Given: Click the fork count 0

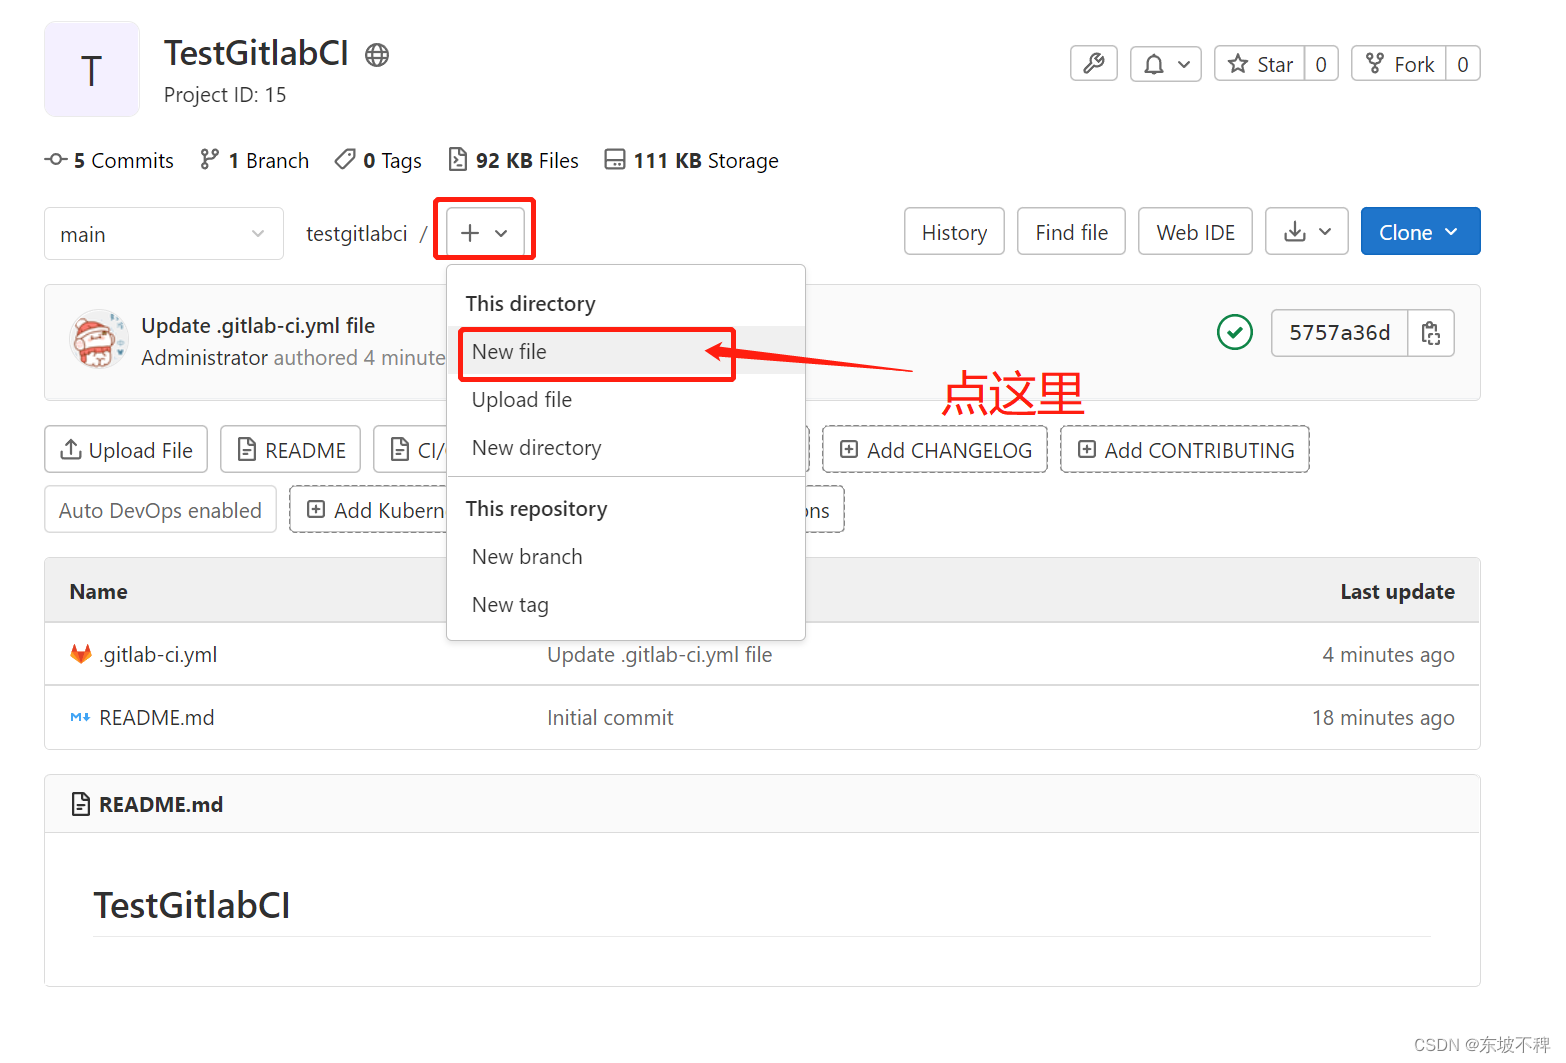Looking at the screenshot, I should click(x=1463, y=64).
